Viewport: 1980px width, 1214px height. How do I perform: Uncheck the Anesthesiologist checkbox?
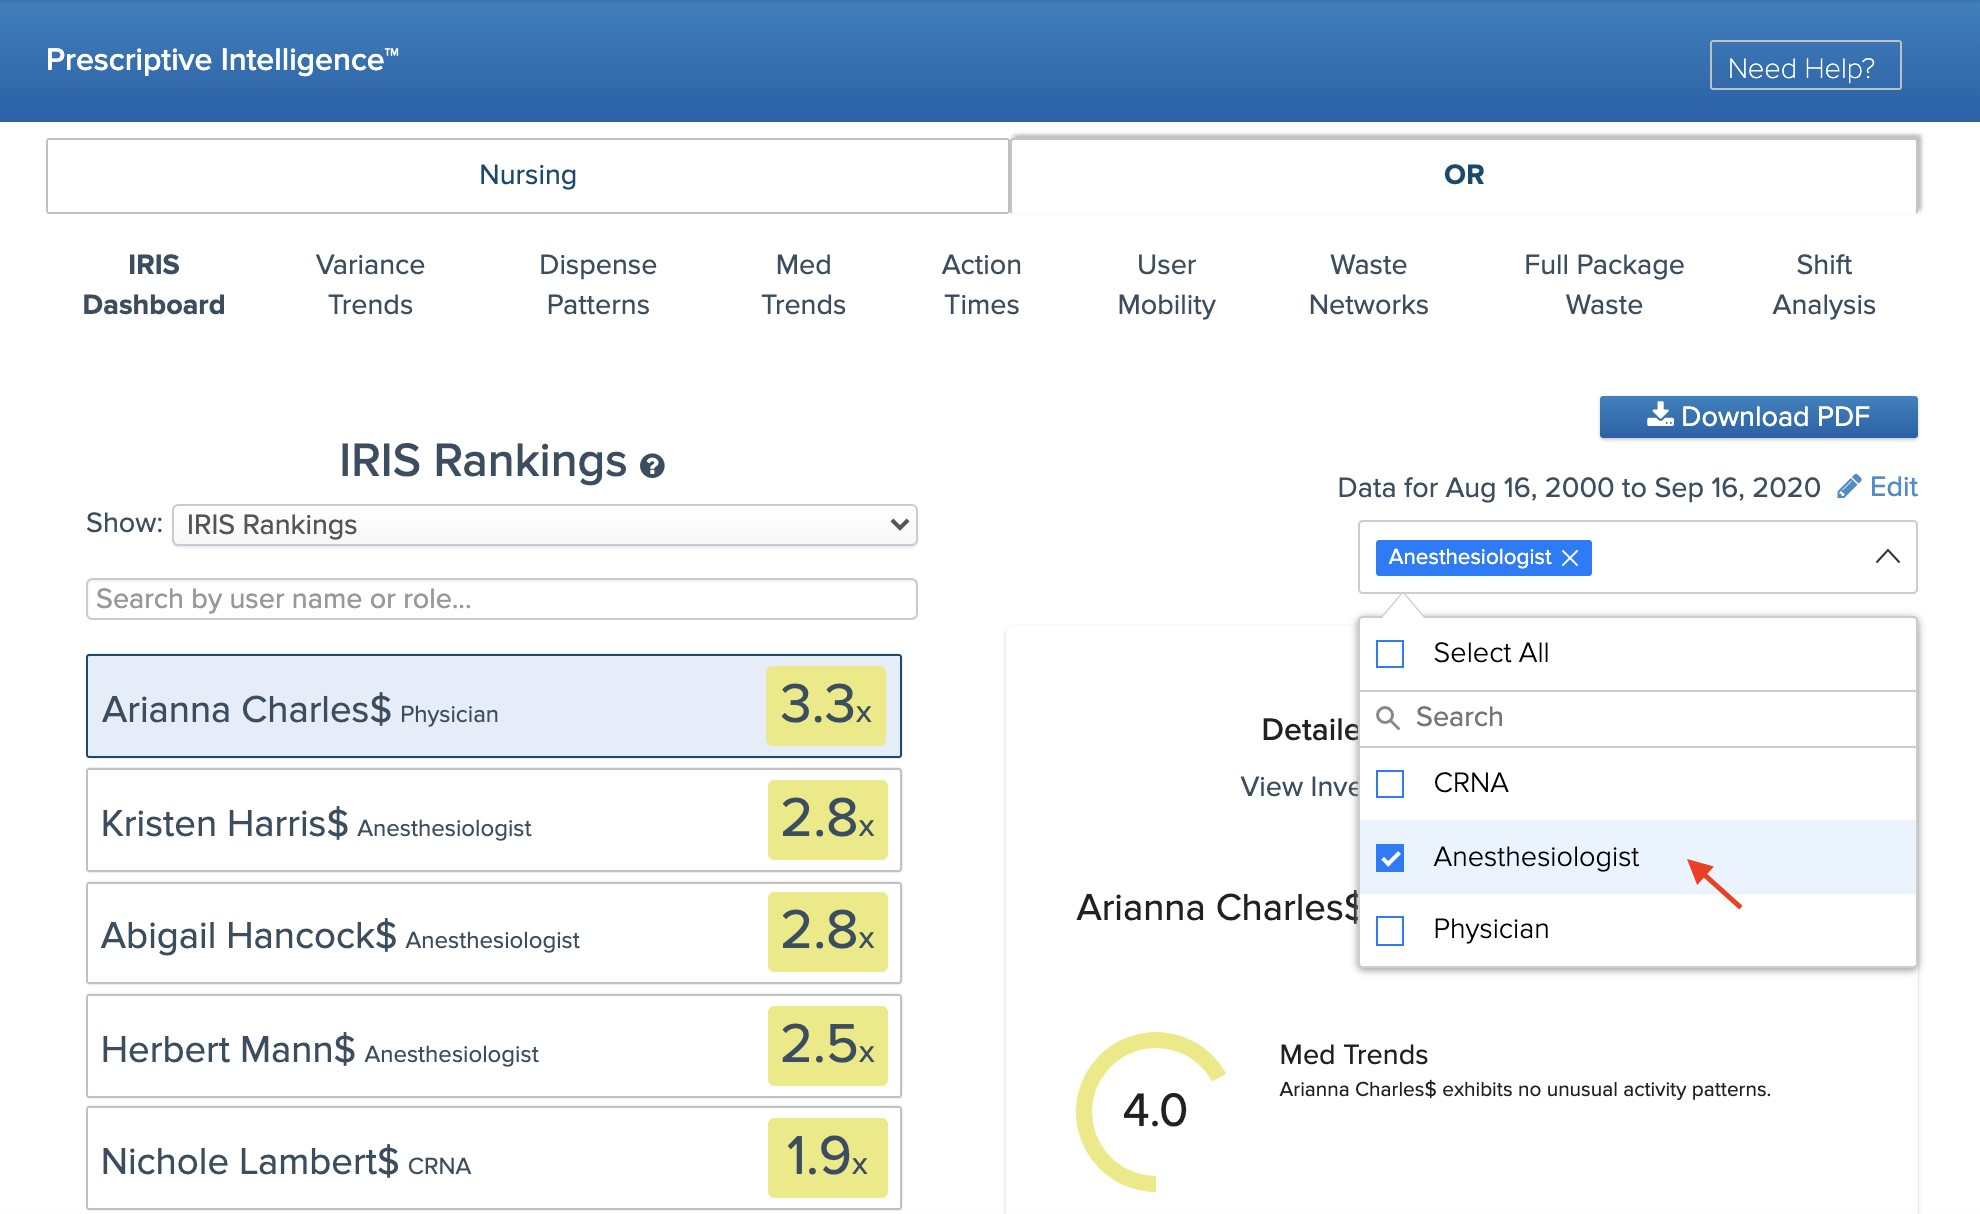click(x=1390, y=858)
